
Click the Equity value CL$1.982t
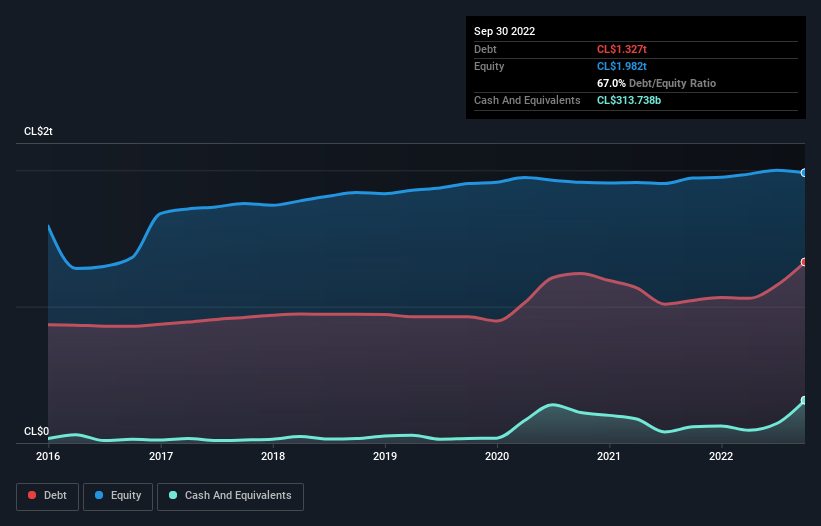[x=622, y=66]
